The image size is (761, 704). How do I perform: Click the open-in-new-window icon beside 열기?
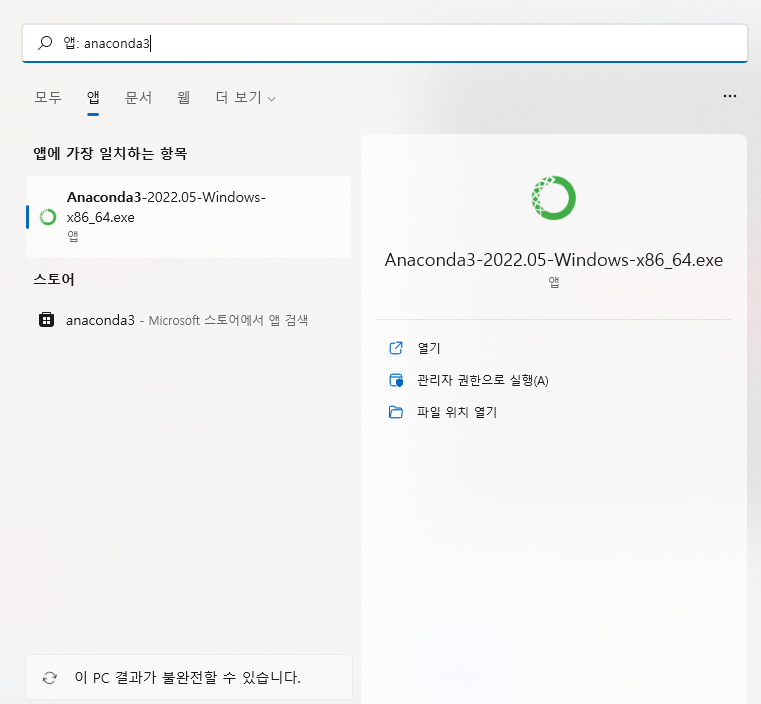point(396,348)
